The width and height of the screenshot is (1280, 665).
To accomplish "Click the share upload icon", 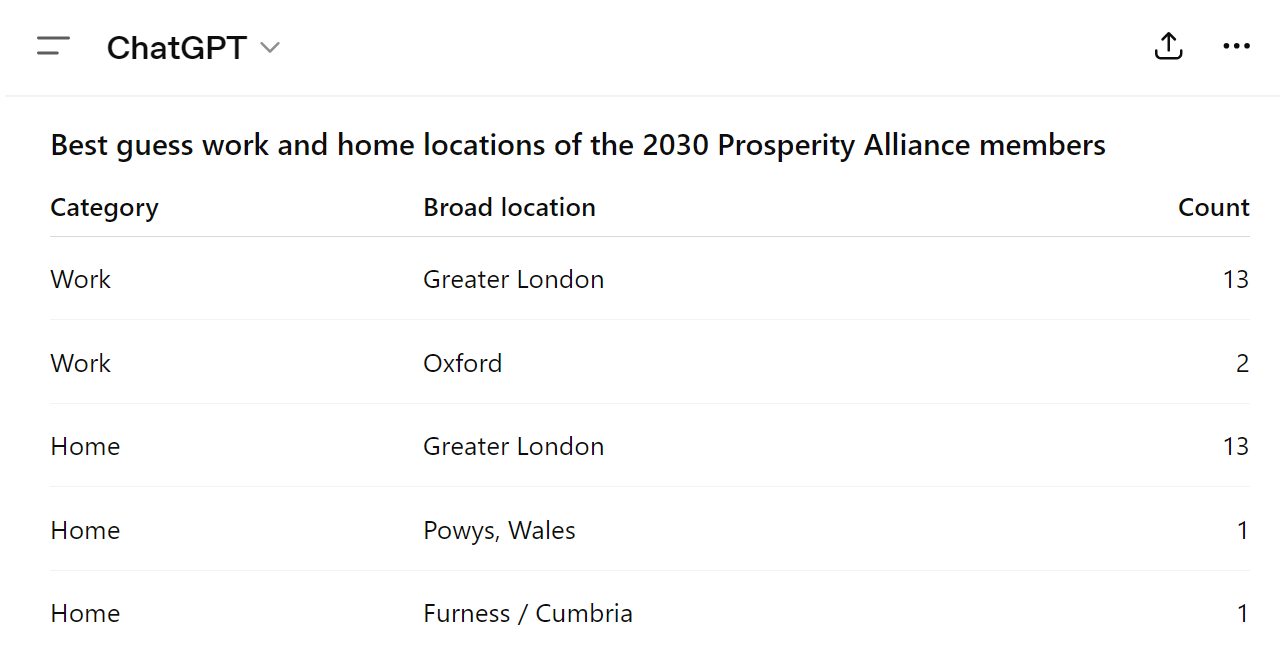I will tap(1168, 47).
